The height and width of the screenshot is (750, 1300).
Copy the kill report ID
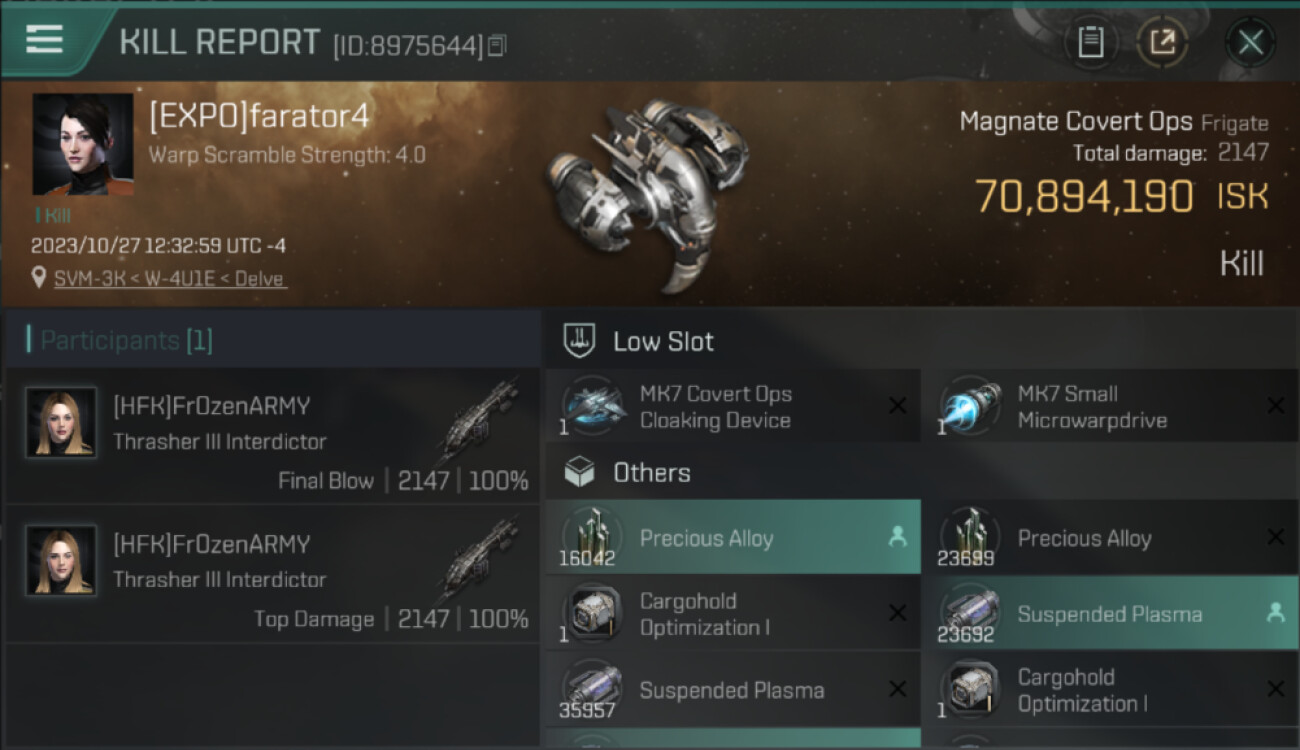coord(498,45)
